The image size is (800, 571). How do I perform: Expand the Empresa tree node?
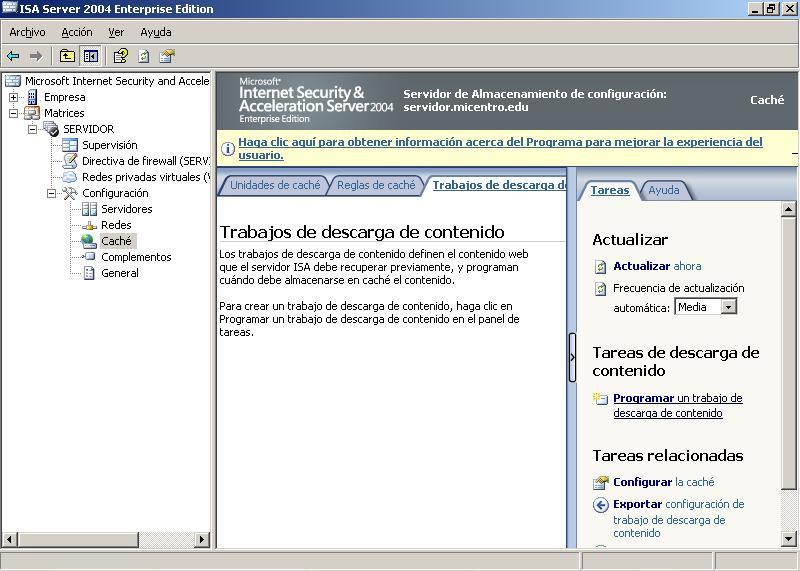pos(13,97)
